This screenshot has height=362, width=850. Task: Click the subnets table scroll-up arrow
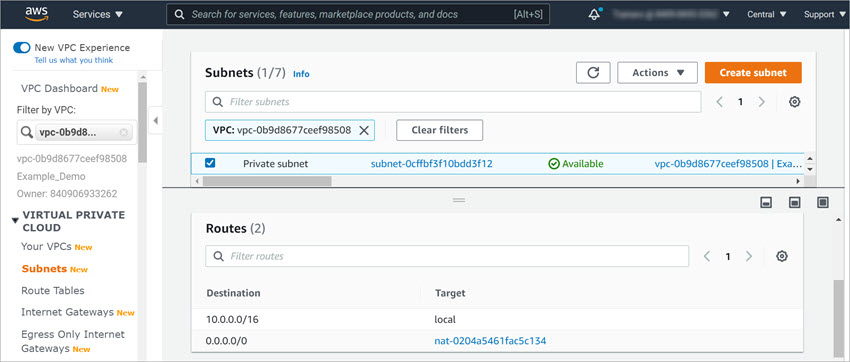point(810,159)
